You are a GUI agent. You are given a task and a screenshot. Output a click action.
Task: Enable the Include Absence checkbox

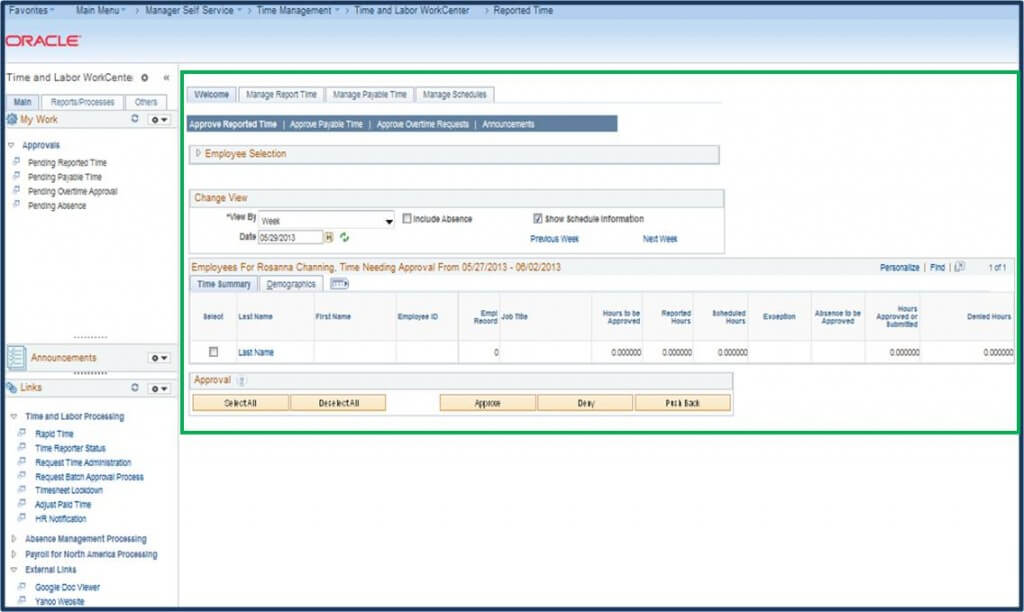(x=407, y=218)
